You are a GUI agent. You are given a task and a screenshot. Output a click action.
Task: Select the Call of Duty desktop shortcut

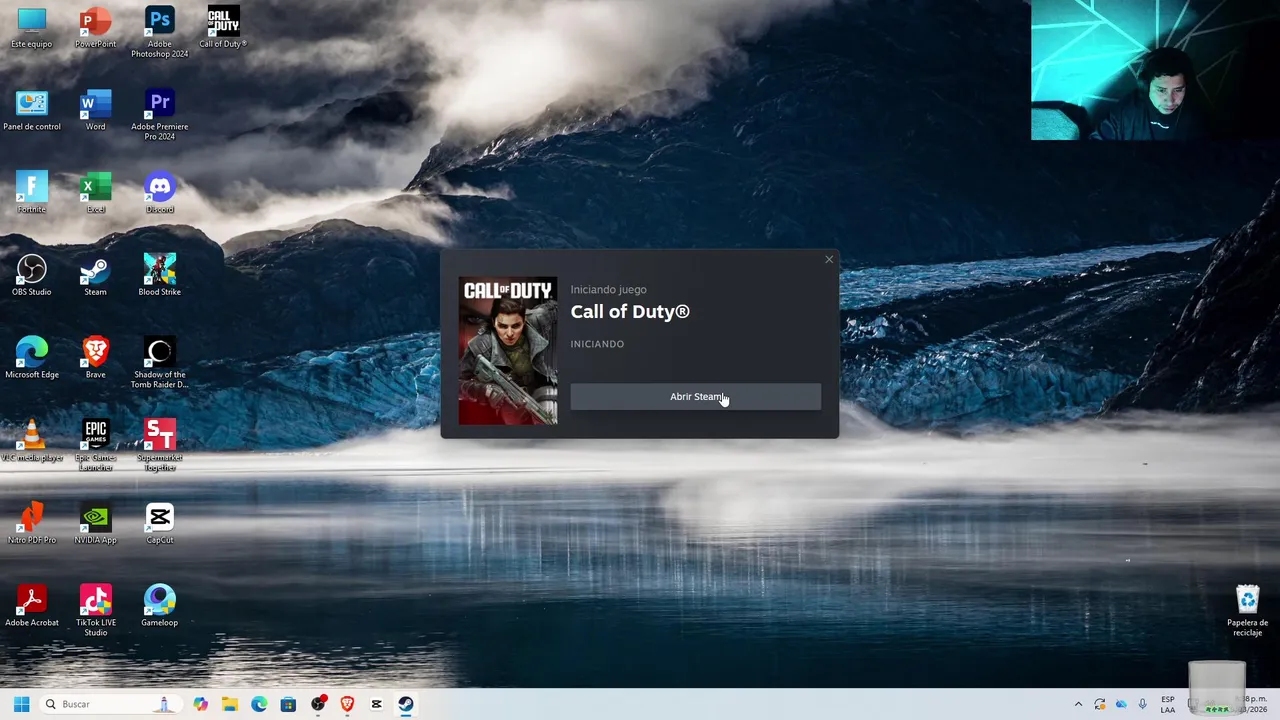(223, 28)
